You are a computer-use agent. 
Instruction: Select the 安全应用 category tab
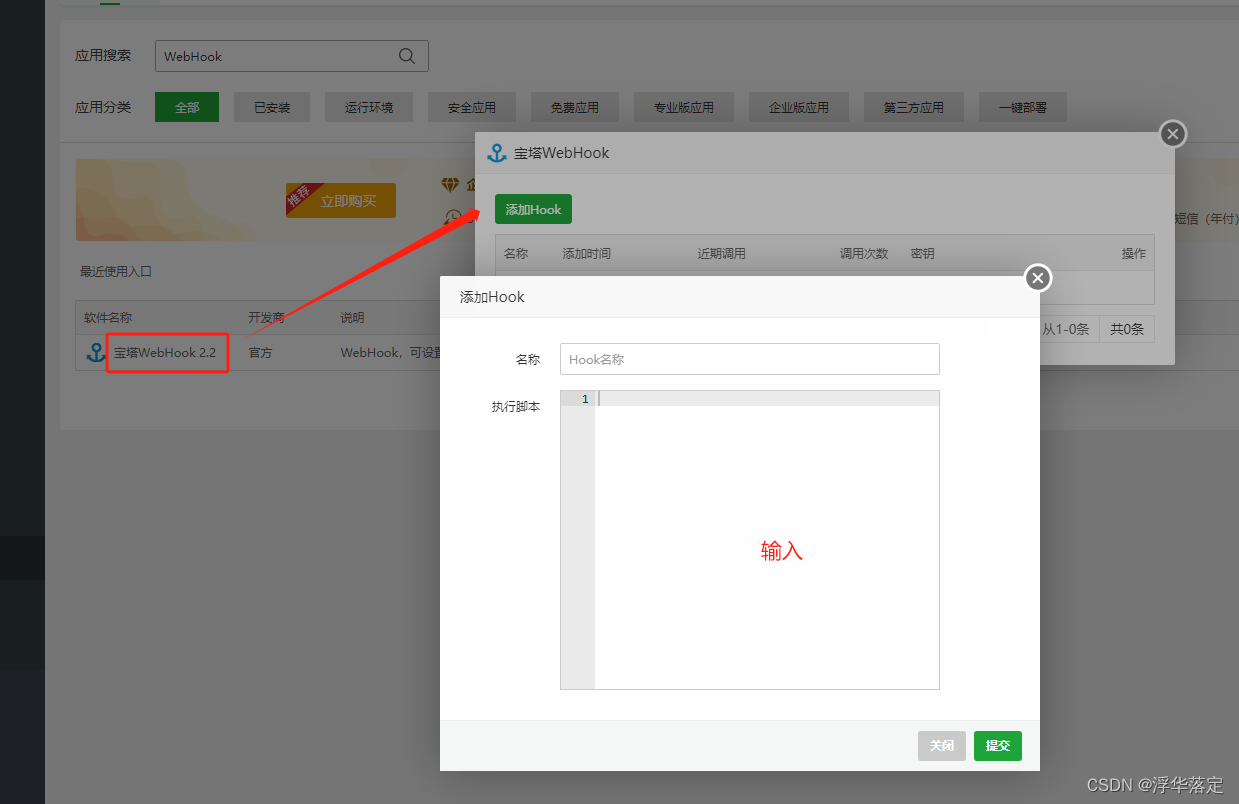click(472, 107)
